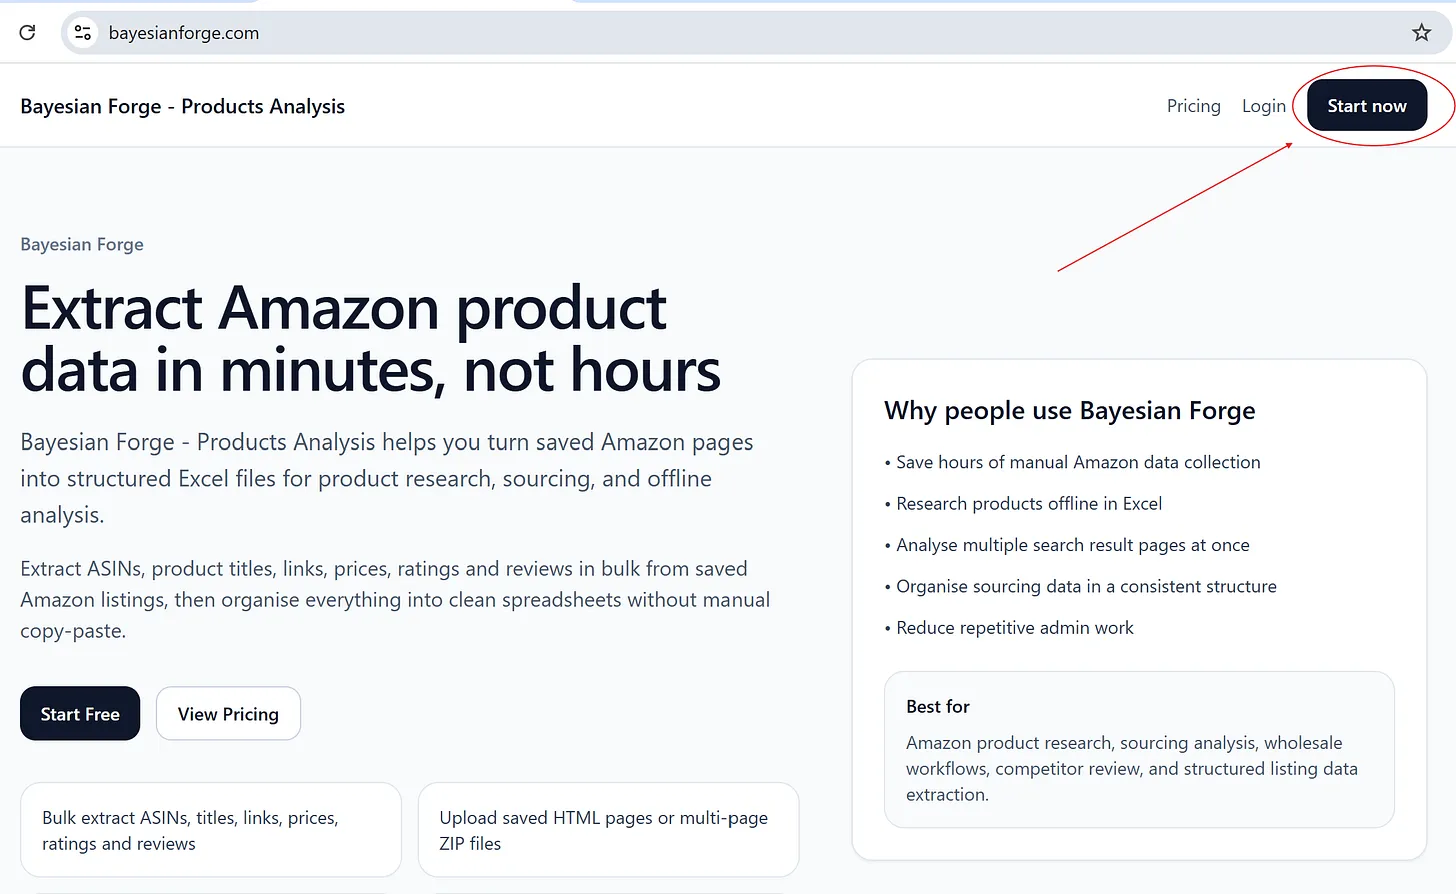The width and height of the screenshot is (1456, 894).
Task: Select the Bulk extract ASINs feature card
Action: pyautogui.click(x=210, y=830)
